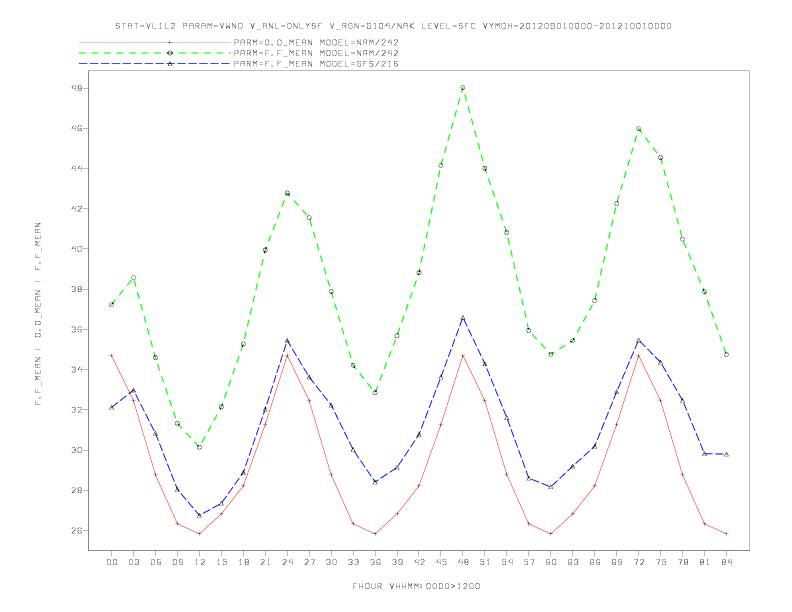The width and height of the screenshot is (792, 612).
Task: Click green series peak marker at hour 24
Action: click(287, 193)
